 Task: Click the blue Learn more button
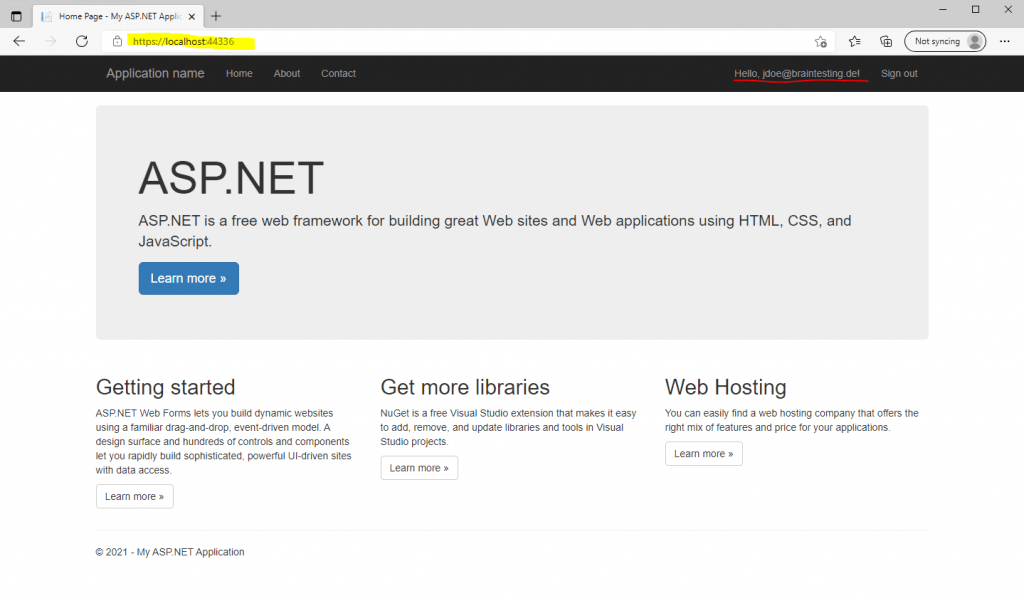coord(189,278)
